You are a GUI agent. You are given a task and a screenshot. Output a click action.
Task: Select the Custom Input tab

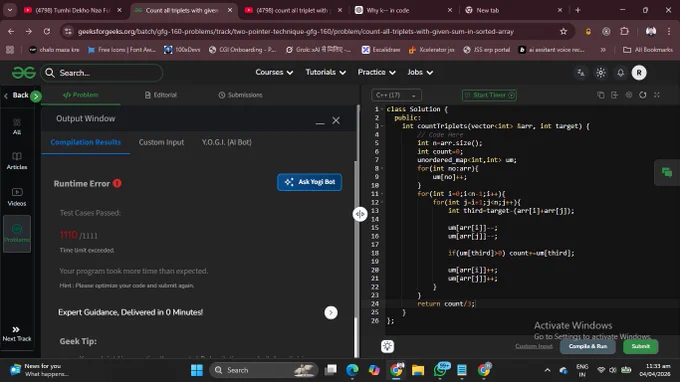161,142
